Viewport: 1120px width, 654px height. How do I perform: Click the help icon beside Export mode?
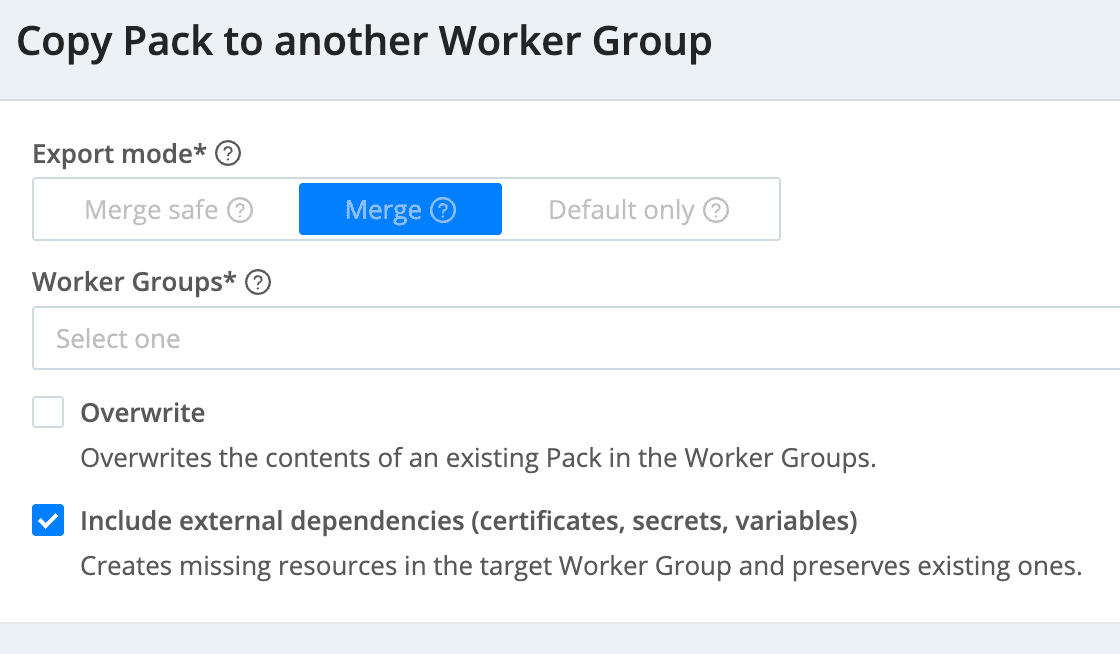(229, 154)
